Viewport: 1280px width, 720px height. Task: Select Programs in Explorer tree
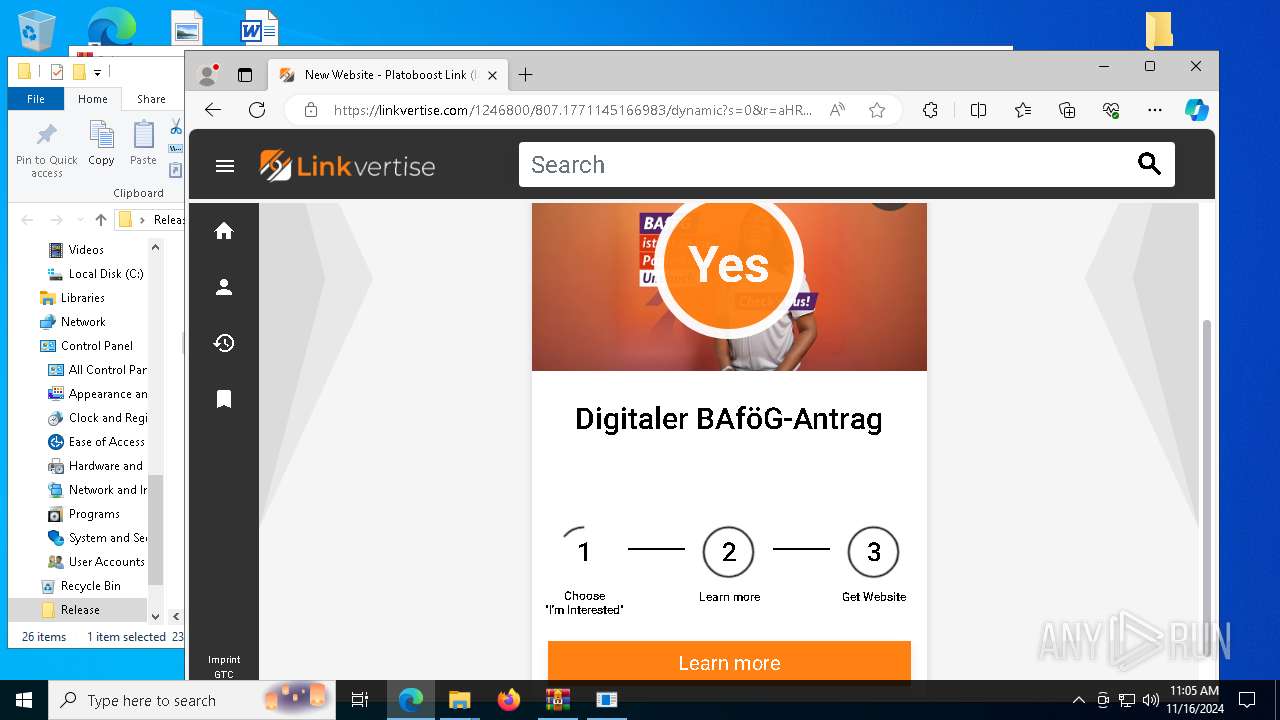click(x=94, y=514)
